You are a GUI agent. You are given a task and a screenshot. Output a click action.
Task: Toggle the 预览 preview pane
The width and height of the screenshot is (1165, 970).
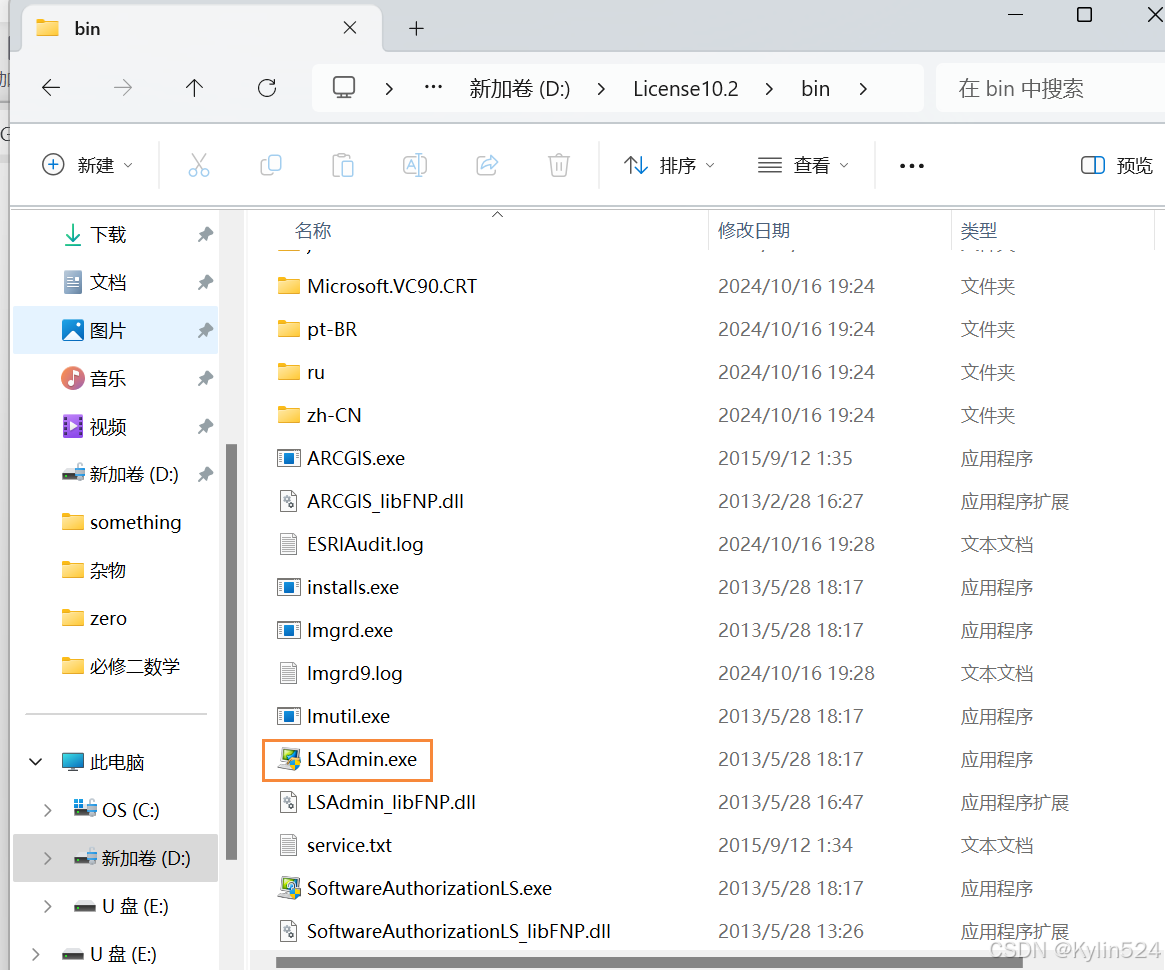[x=1116, y=165]
